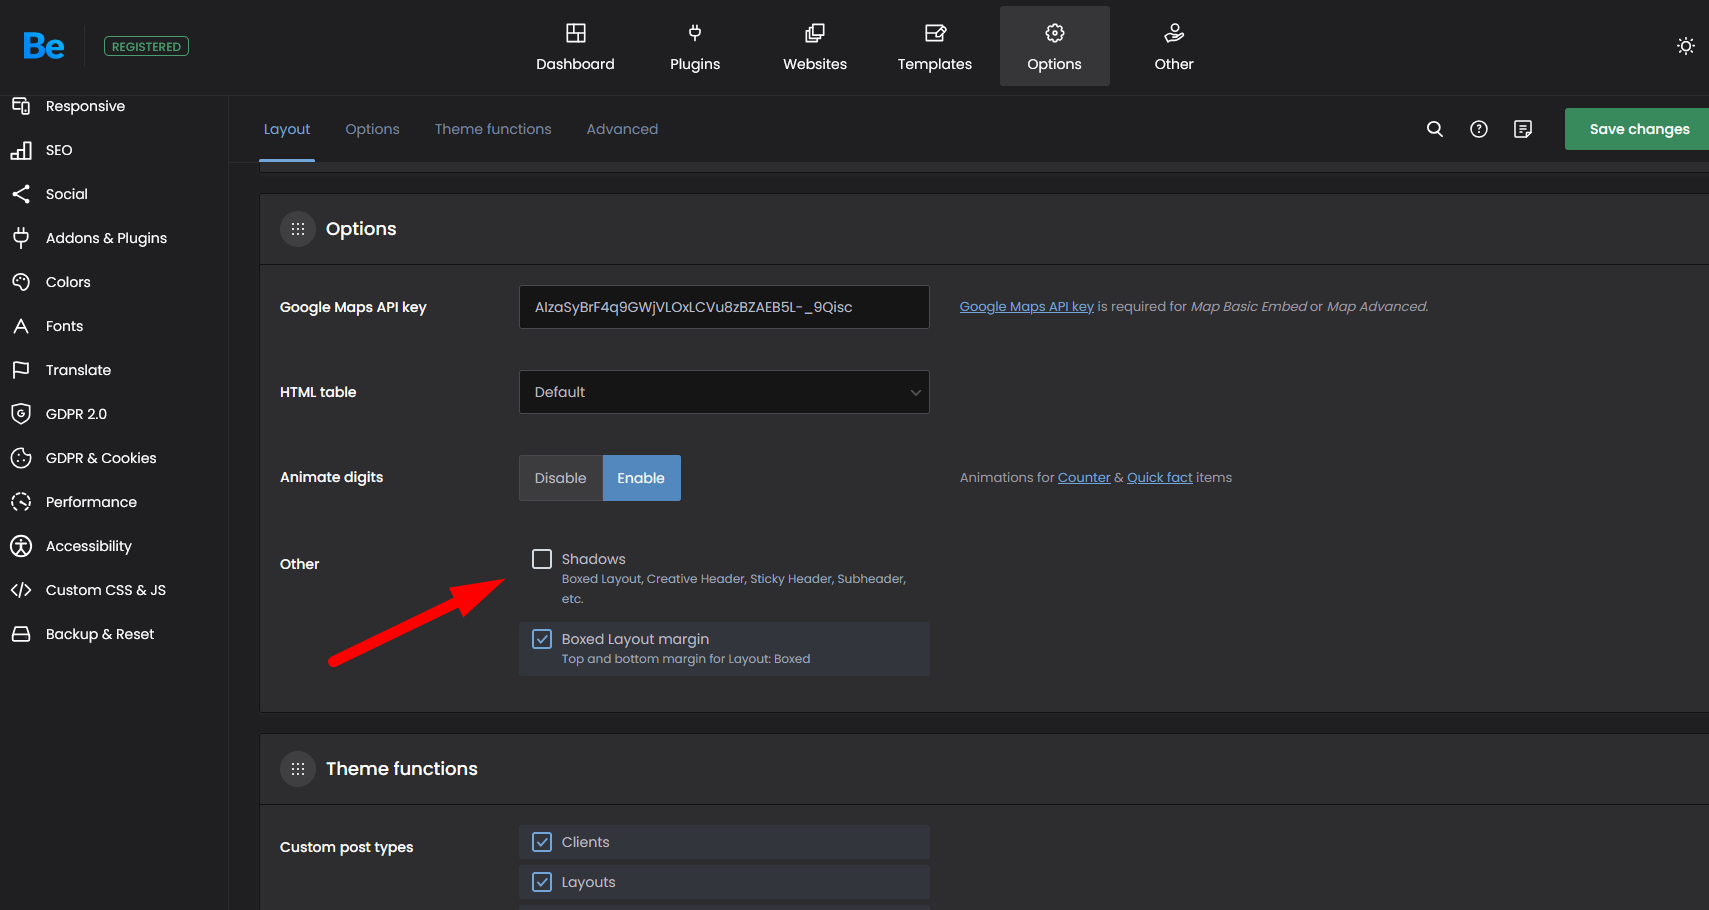Screen dimensions: 1709x910
Task: Toggle light mode with sun icon
Action: 1685,46
